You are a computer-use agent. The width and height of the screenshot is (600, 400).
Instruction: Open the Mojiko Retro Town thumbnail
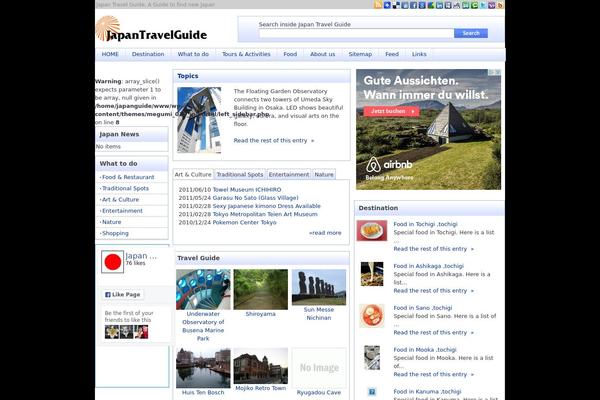[x=261, y=366]
